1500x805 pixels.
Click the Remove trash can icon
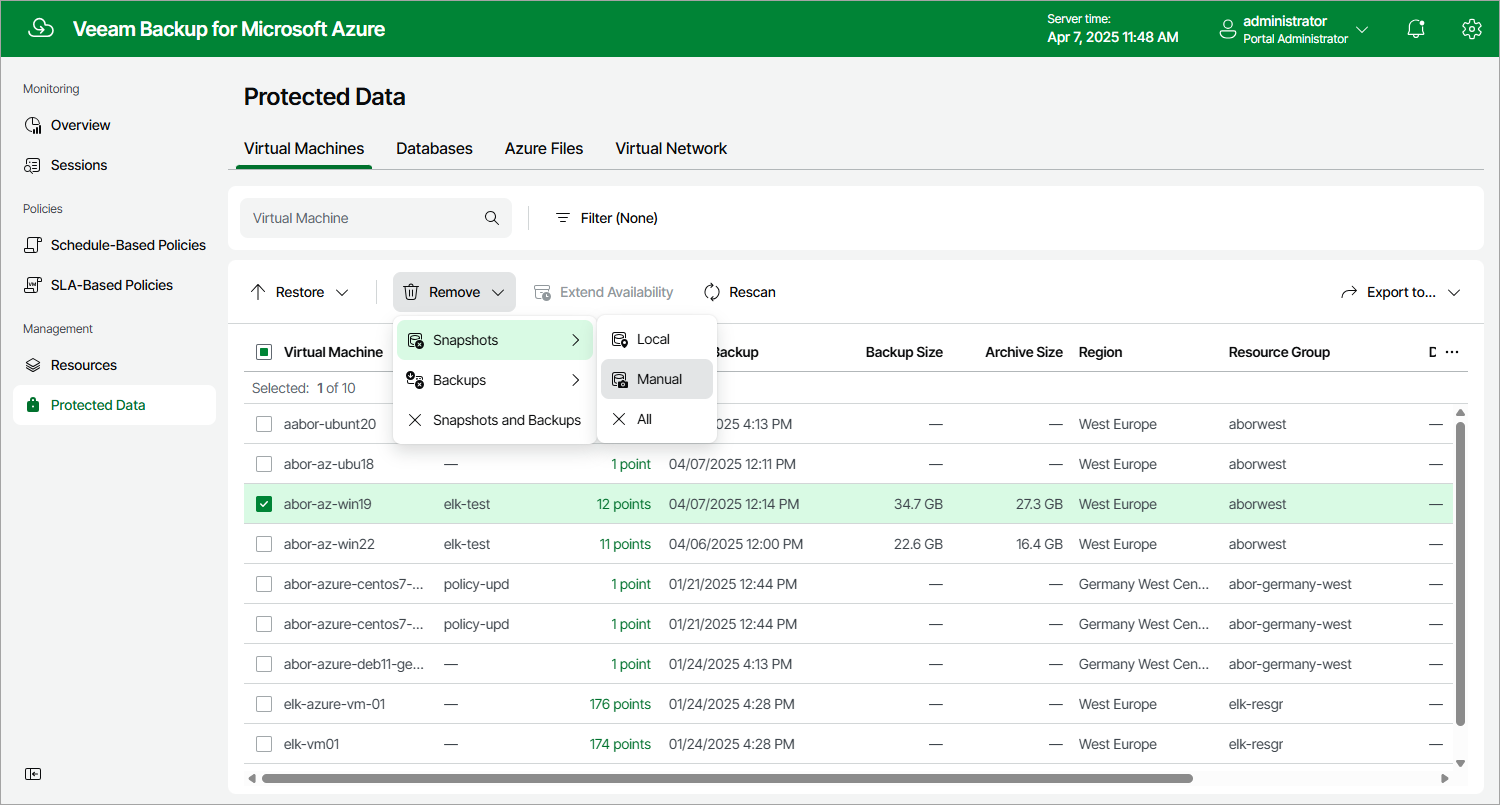pyautogui.click(x=411, y=292)
